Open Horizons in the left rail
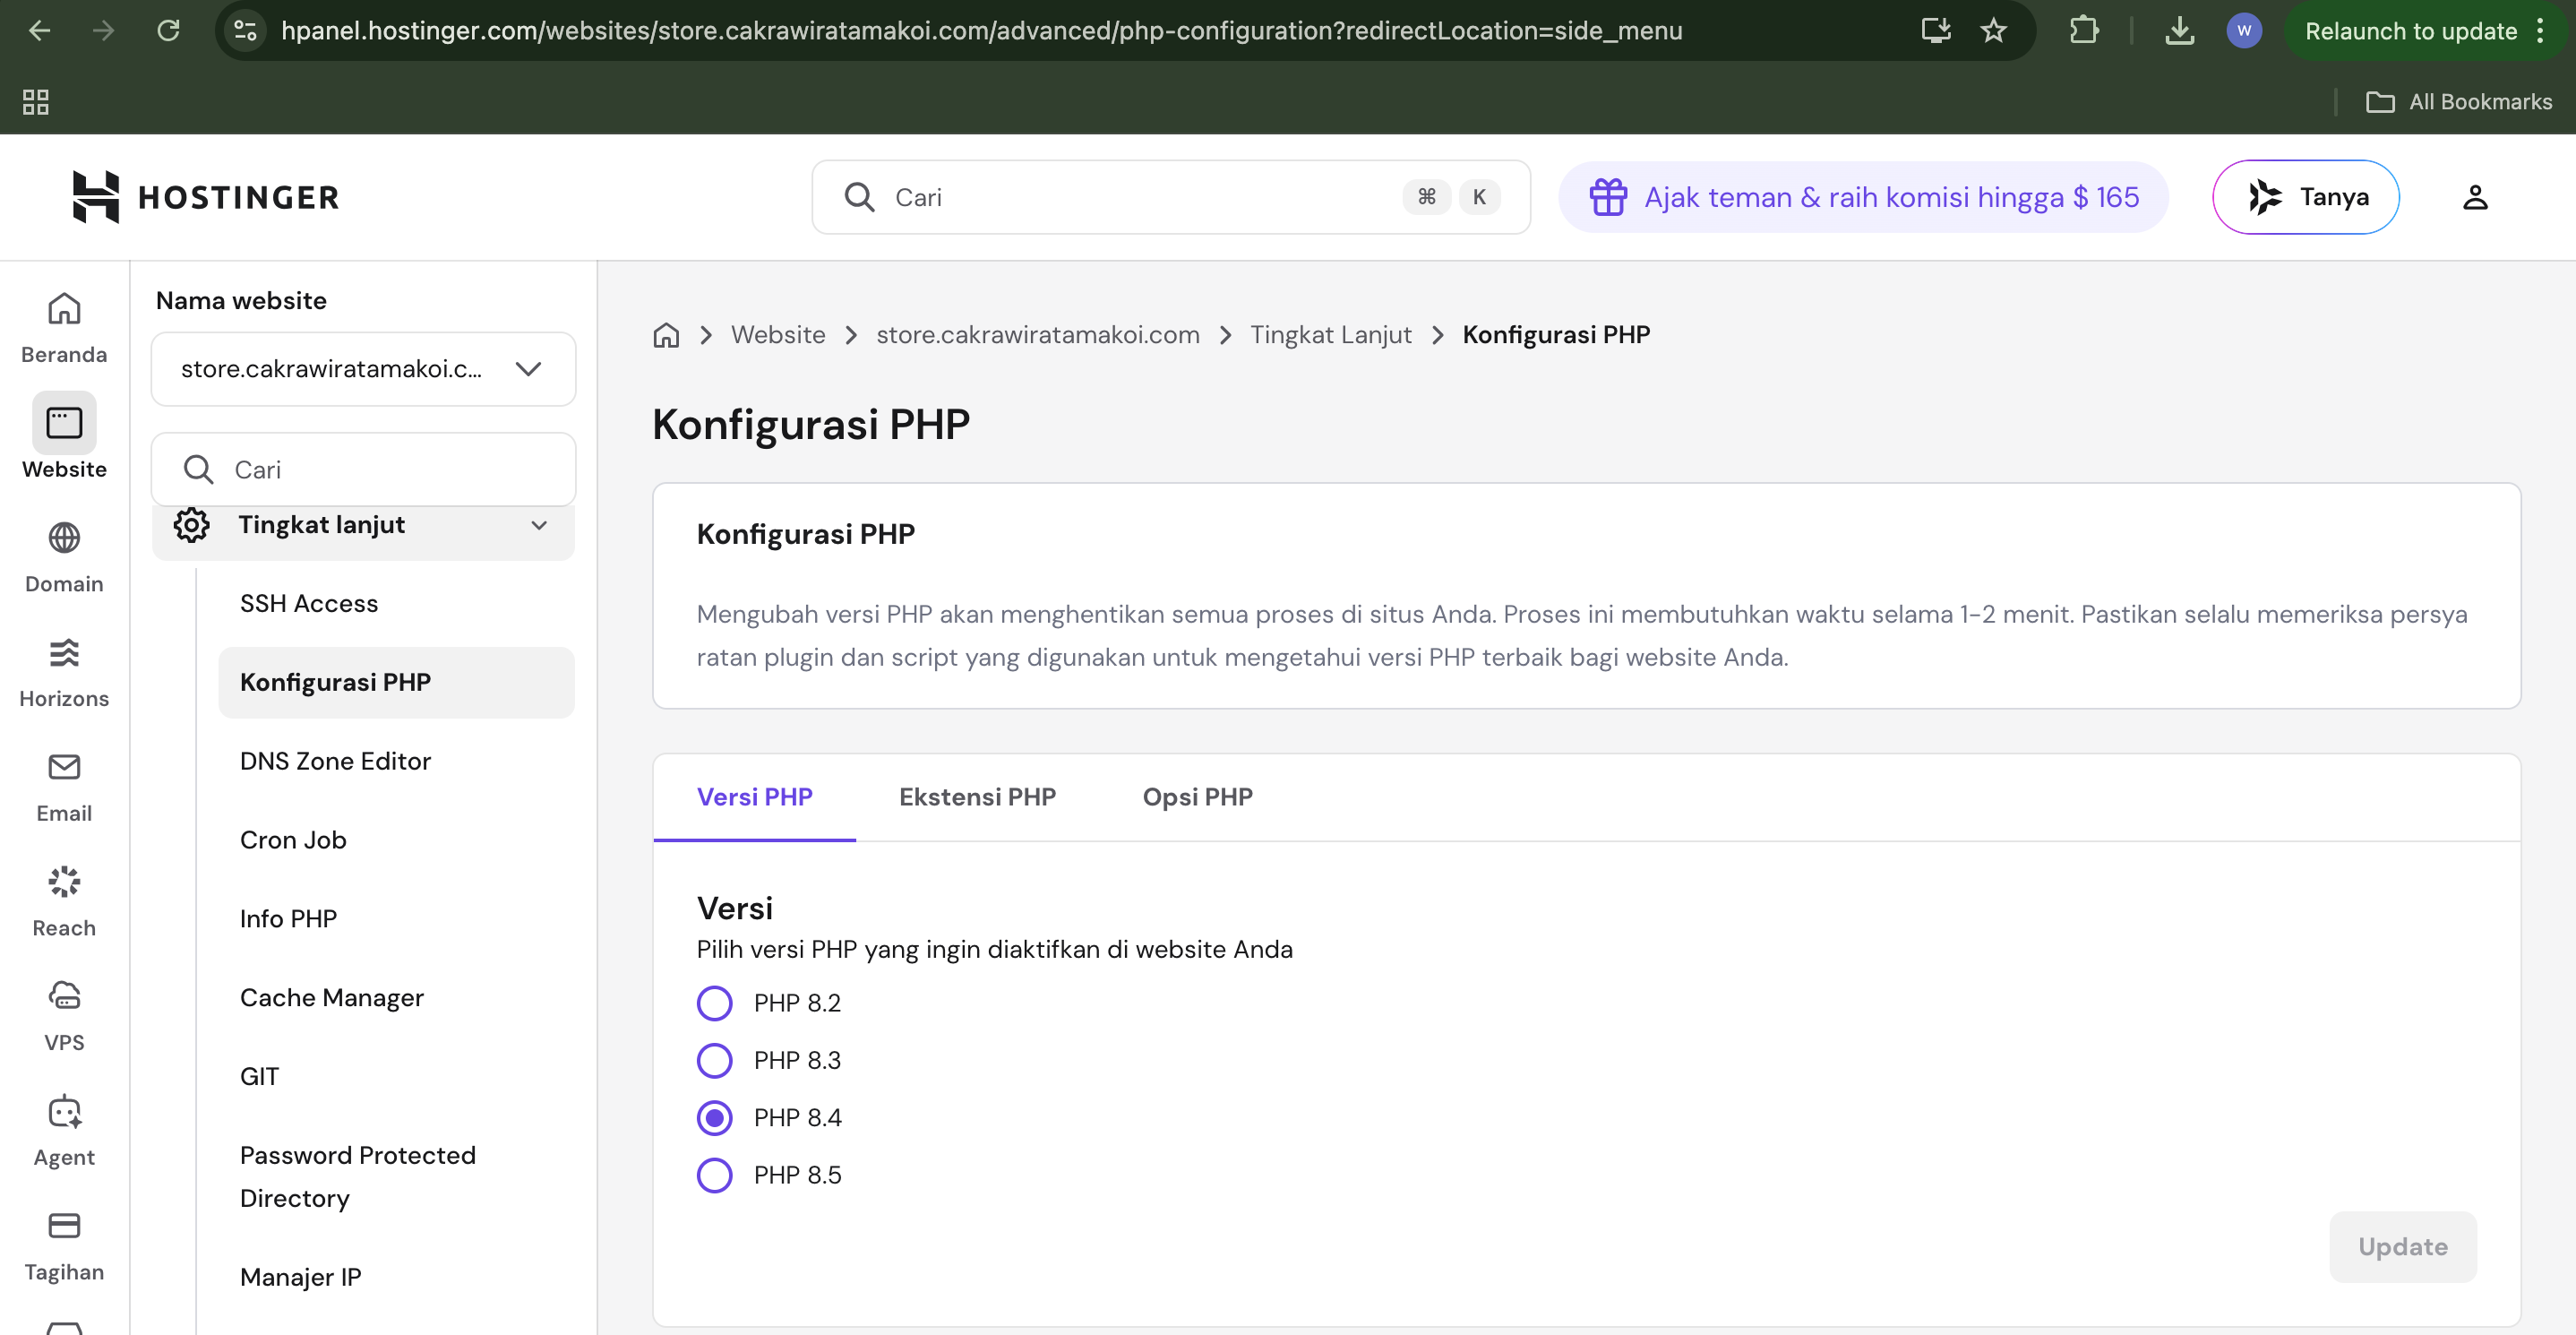This screenshot has height=1335, width=2576. click(x=64, y=672)
